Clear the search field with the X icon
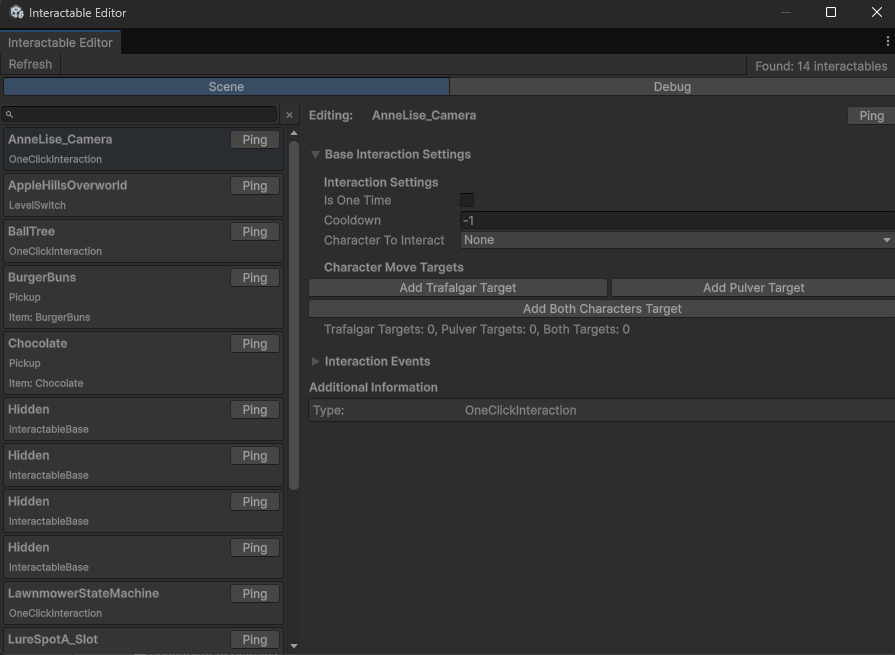Viewport: 895px width, 655px height. (289, 114)
